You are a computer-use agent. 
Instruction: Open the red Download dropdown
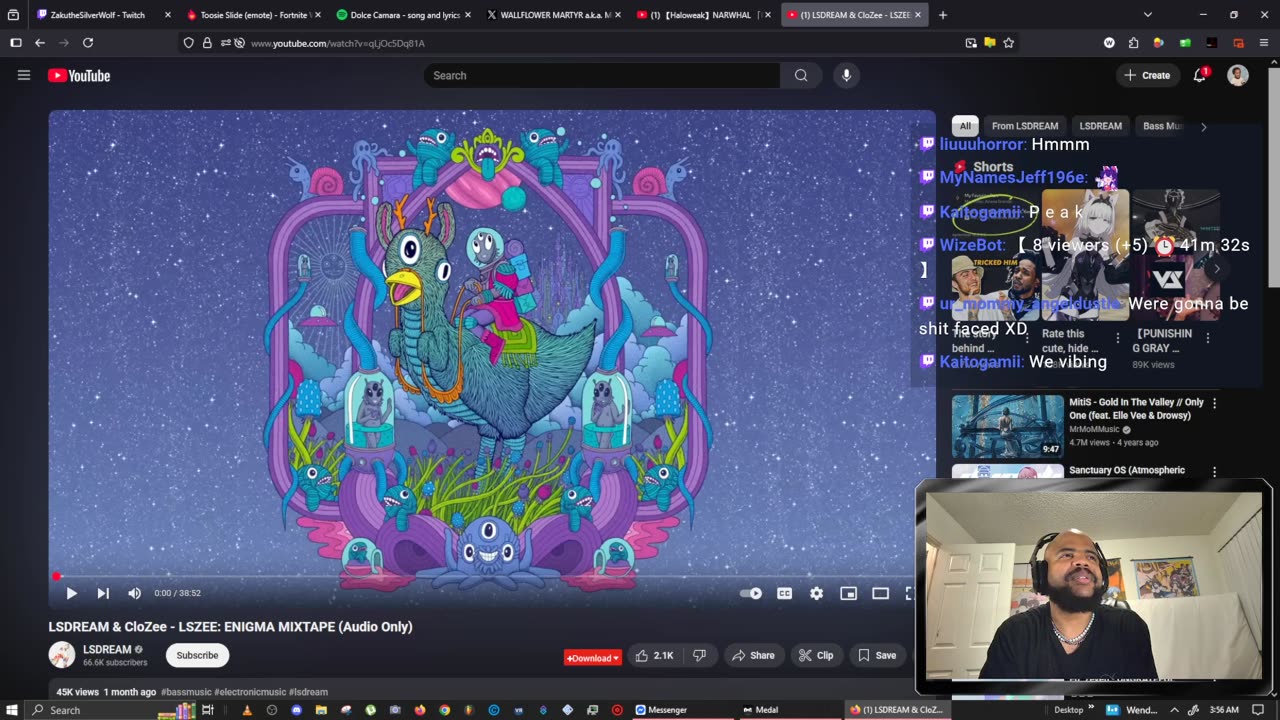pos(593,657)
